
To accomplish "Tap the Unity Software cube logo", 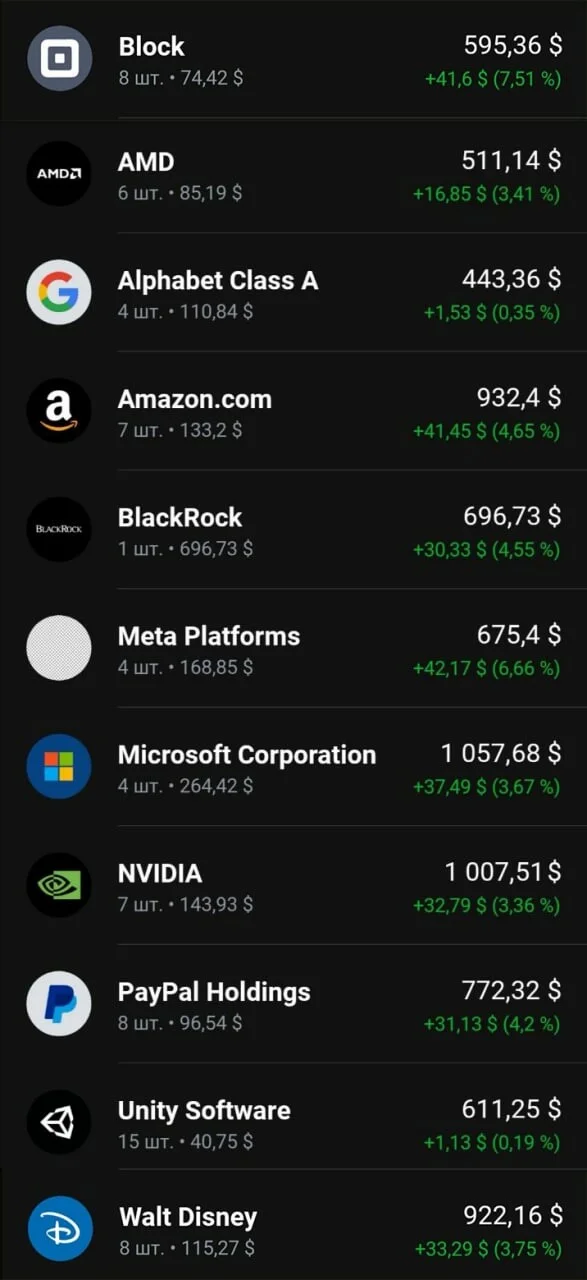I will pos(59,1122).
